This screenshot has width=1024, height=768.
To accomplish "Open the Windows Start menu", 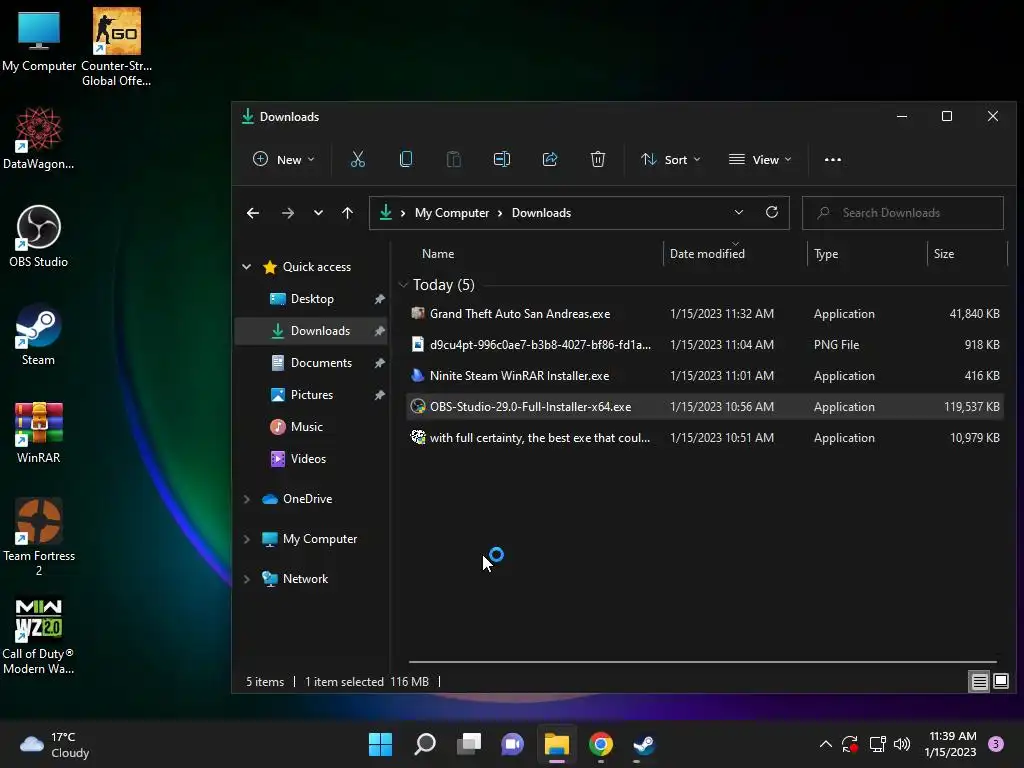I will pos(380,744).
